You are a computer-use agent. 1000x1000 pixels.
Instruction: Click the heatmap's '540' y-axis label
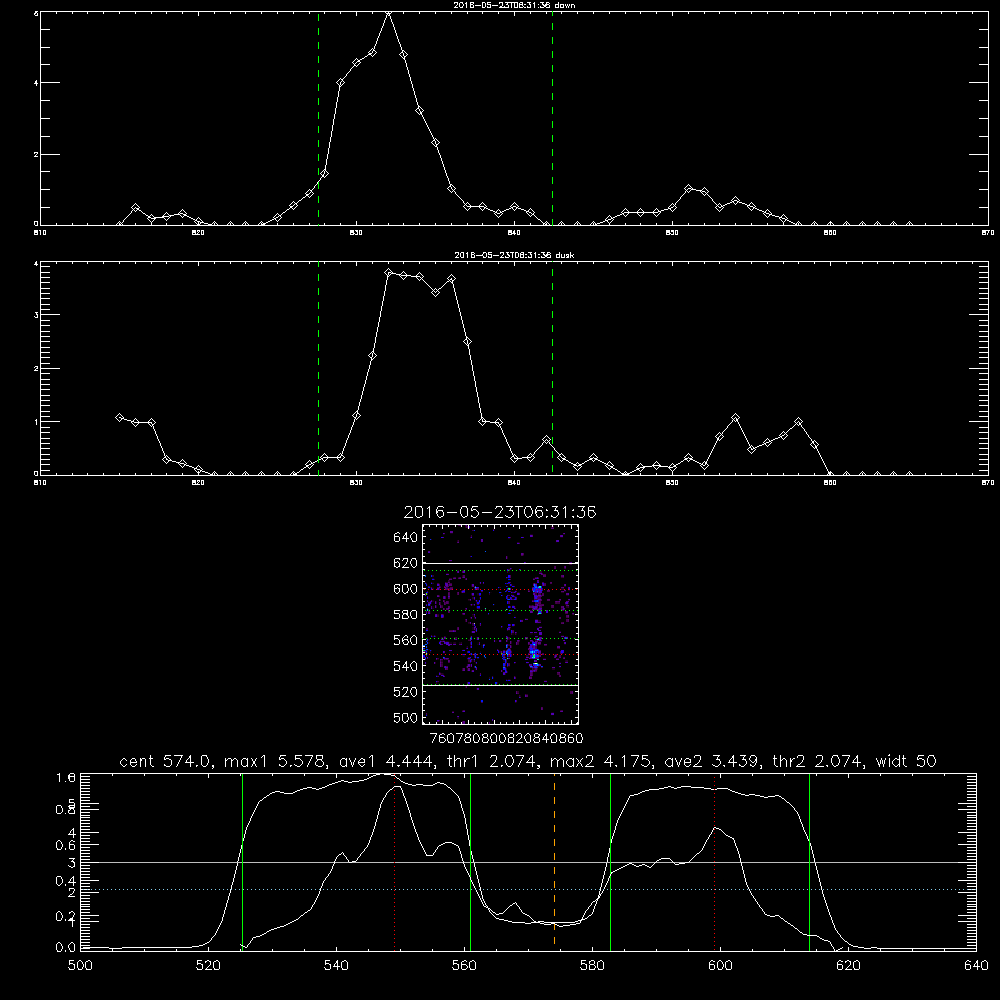click(x=406, y=666)
